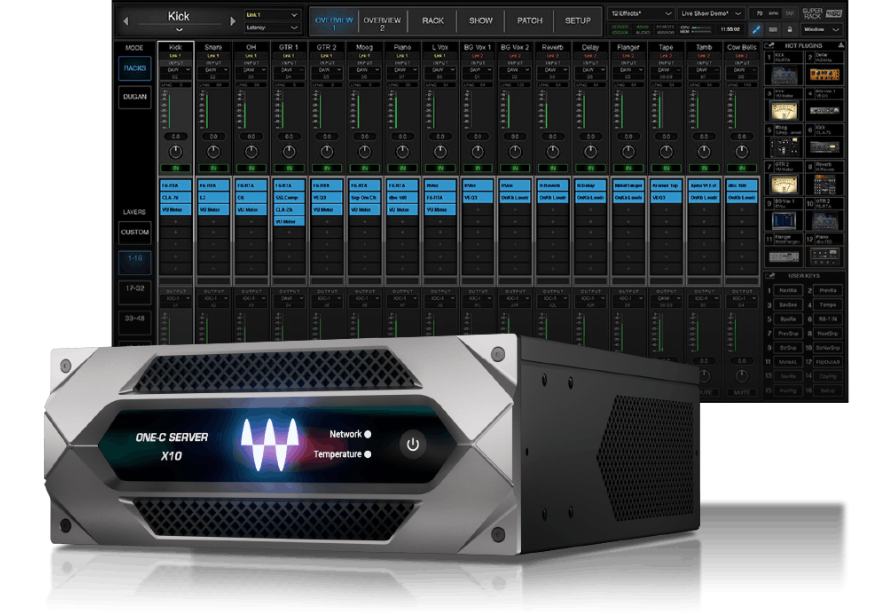The image size is (894, 614).
Task: Open the Patch tab
Action: (530, 21)
